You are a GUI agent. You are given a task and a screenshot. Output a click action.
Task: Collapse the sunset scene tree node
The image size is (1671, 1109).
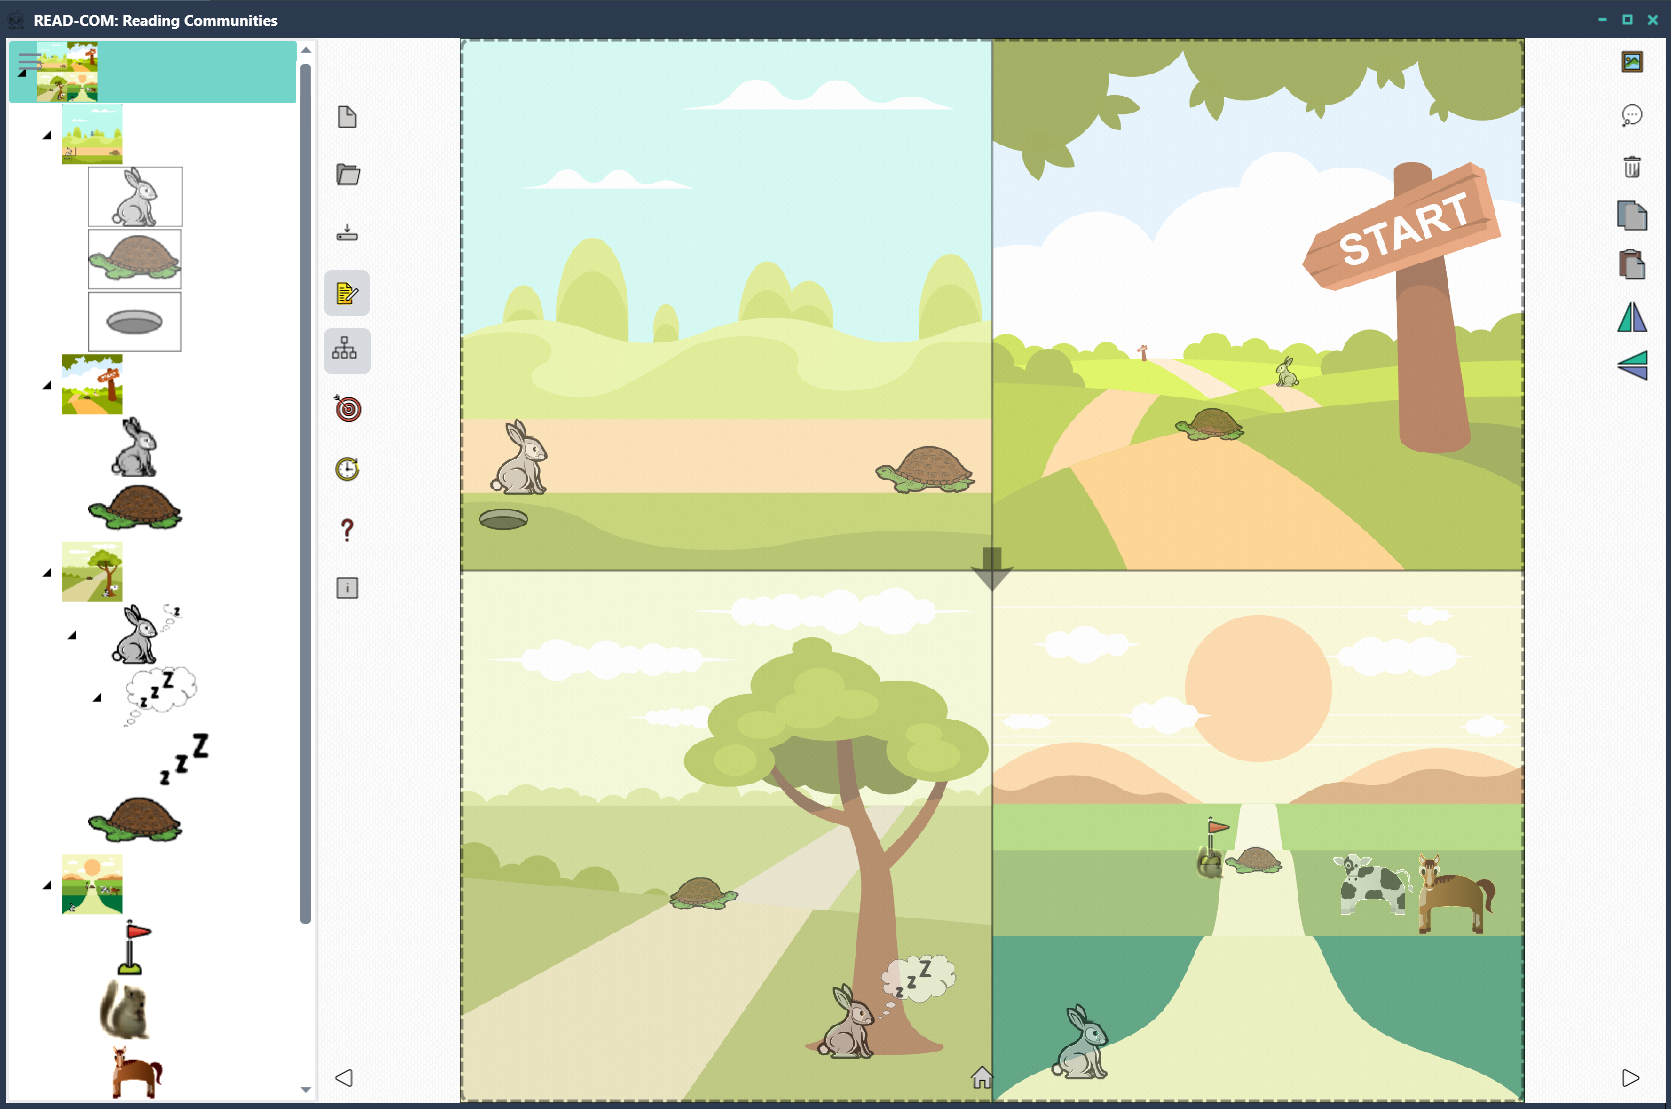click(47, 885)
